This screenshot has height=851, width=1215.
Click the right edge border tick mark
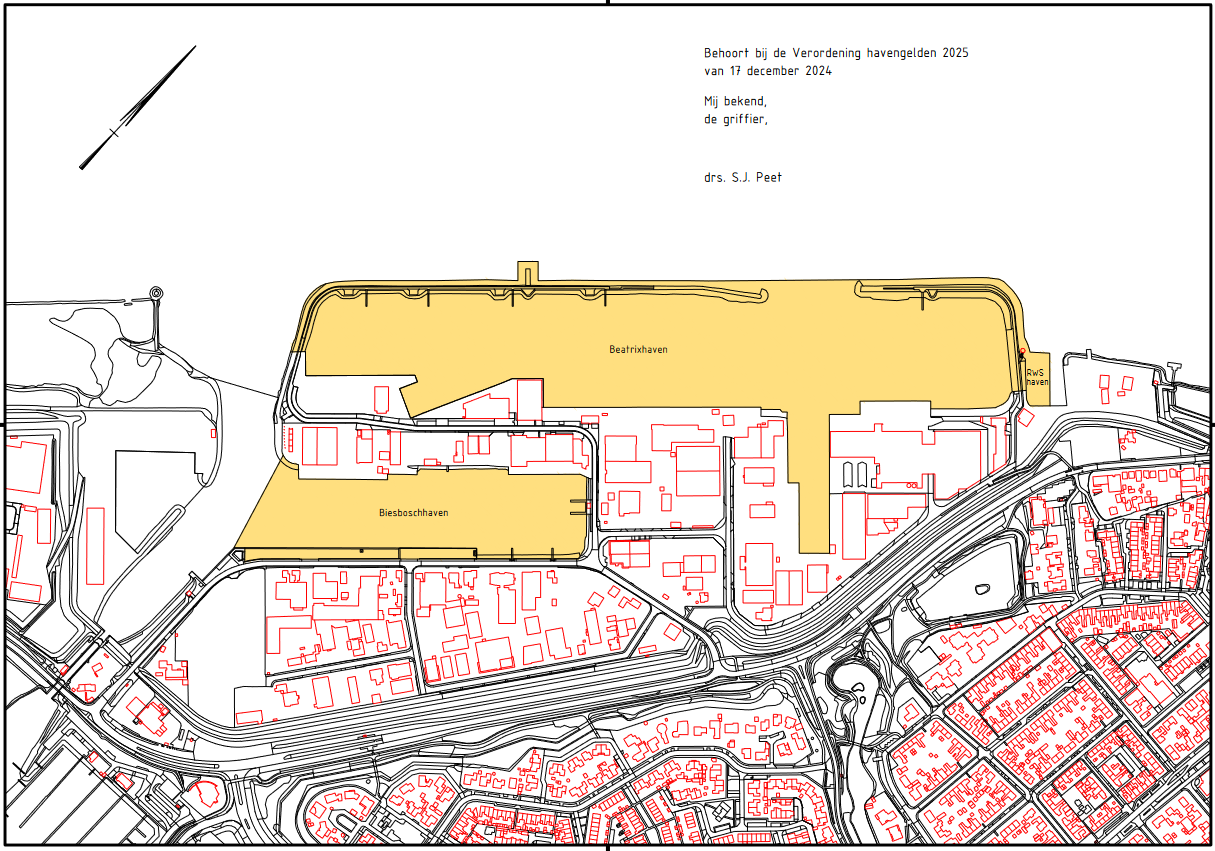pos(1211,424)
